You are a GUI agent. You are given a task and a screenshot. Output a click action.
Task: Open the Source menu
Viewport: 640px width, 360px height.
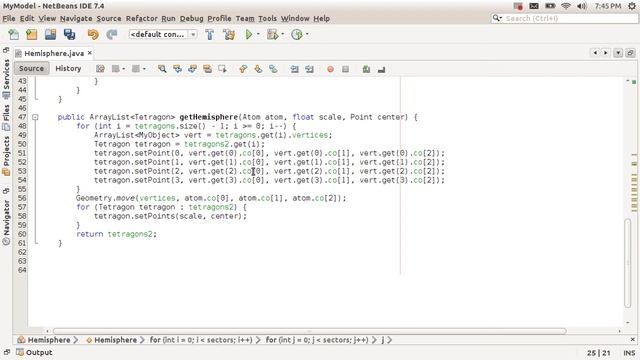coord(109,18)
